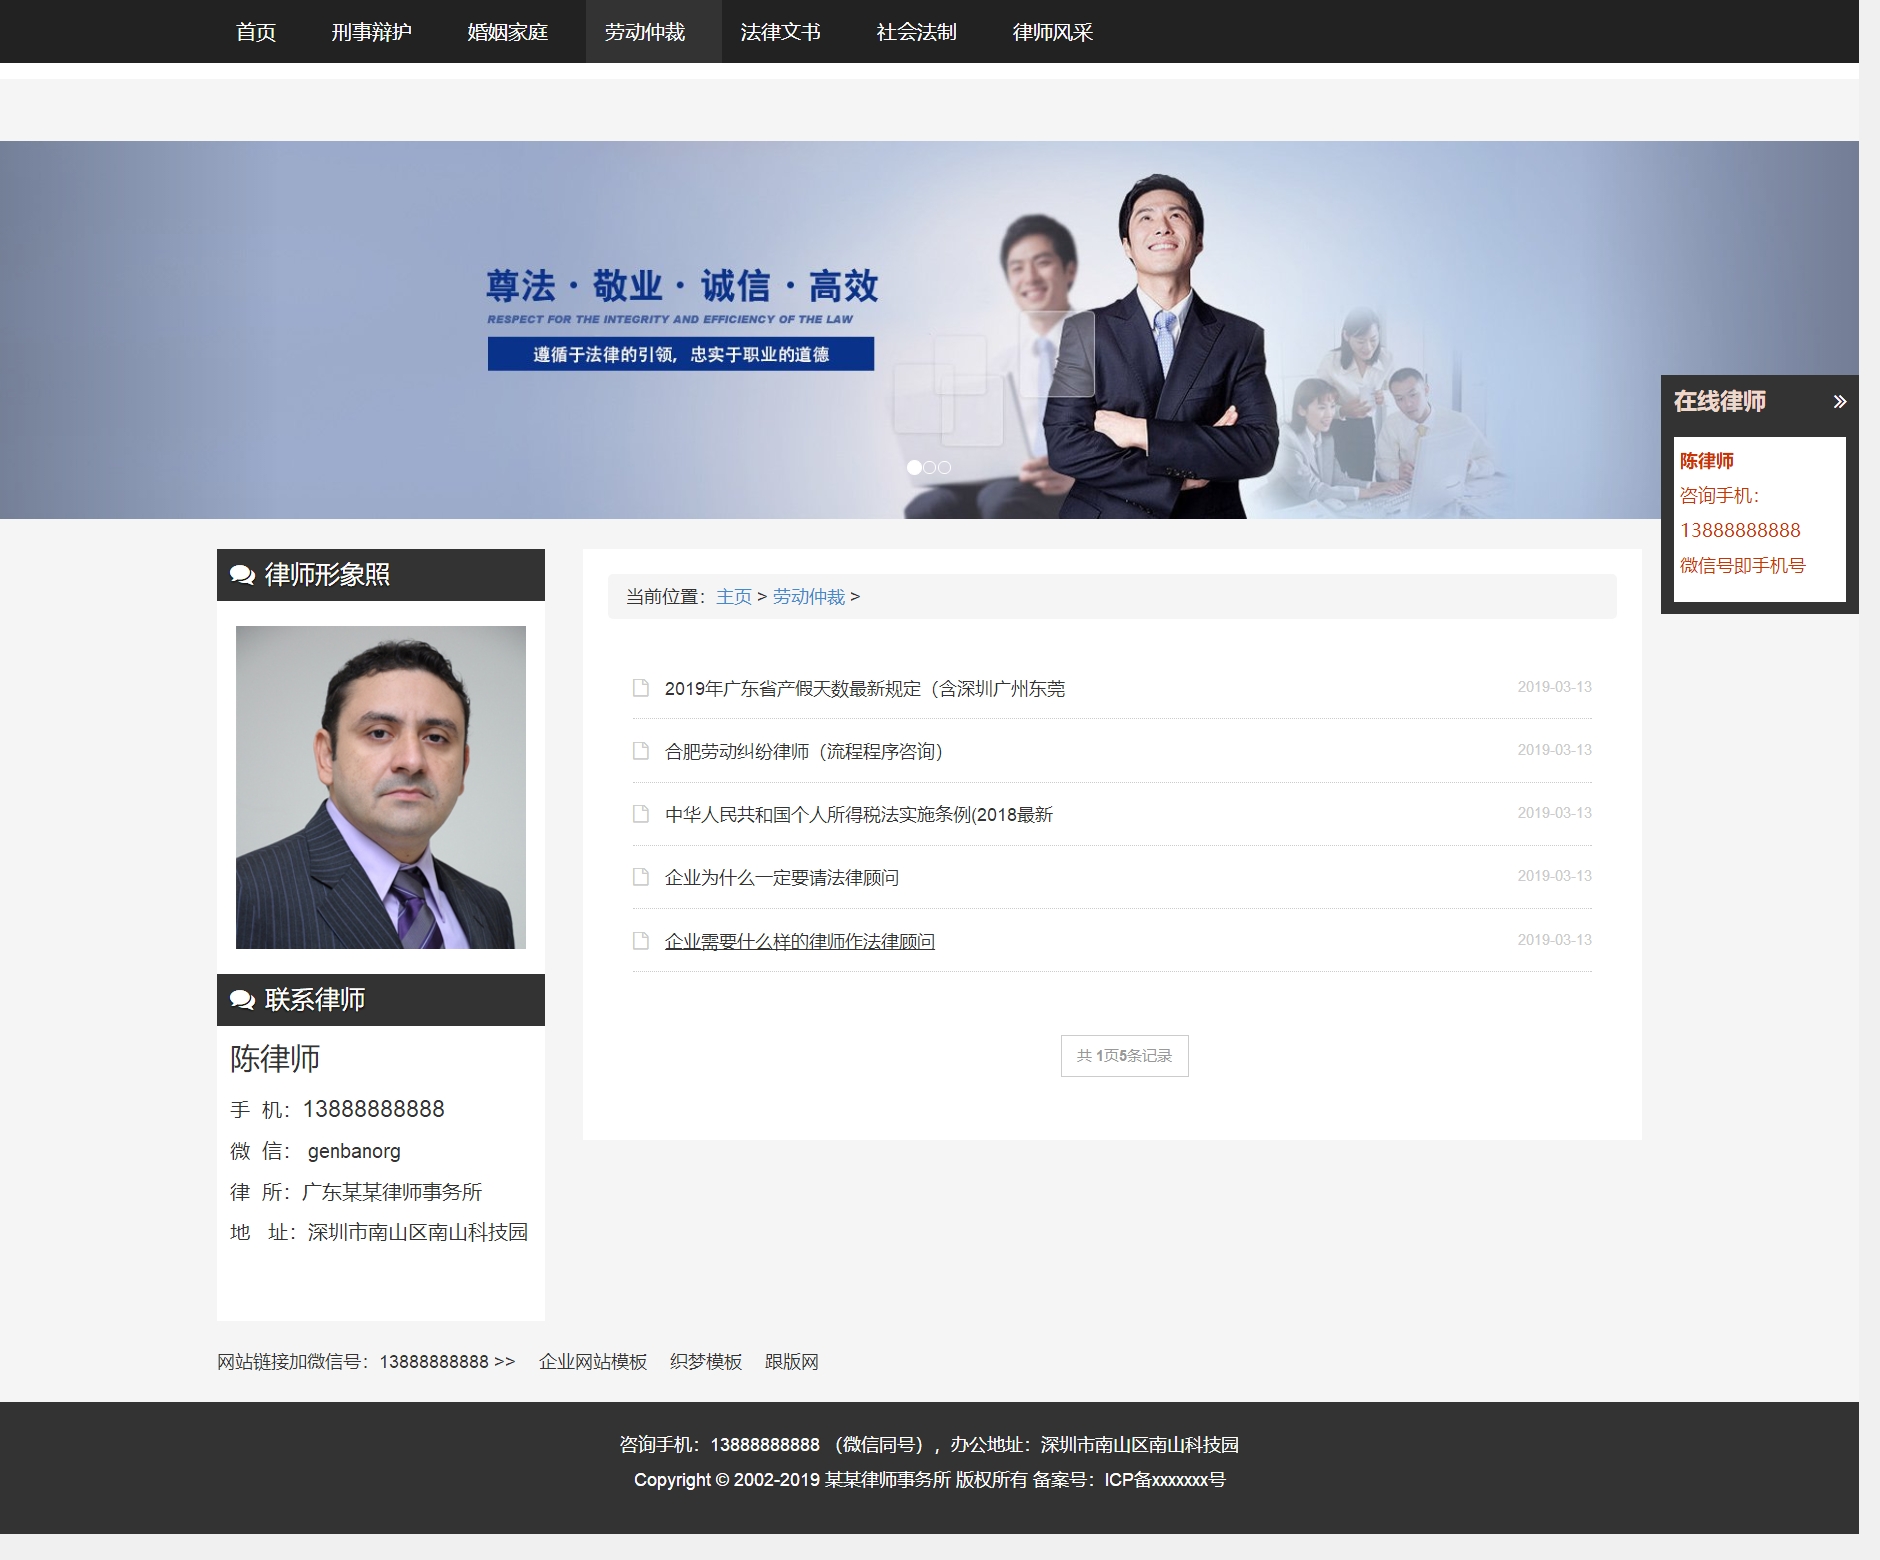Open article 中华人民共和国个人所得税法实施条例
The height and width of the screenshot is (1560, 1880).
tap(859, 815)
